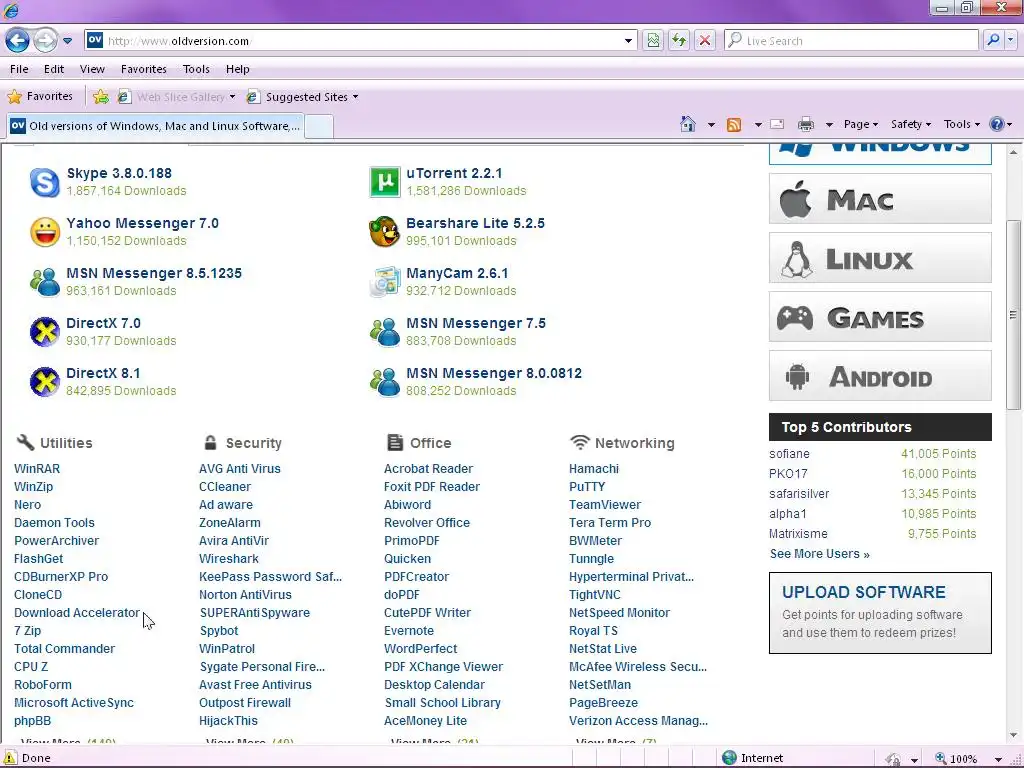This screenshot has height=768, width=1024.
Task: Expand the Print options dropdown arrow
Action: coord(829,124)
